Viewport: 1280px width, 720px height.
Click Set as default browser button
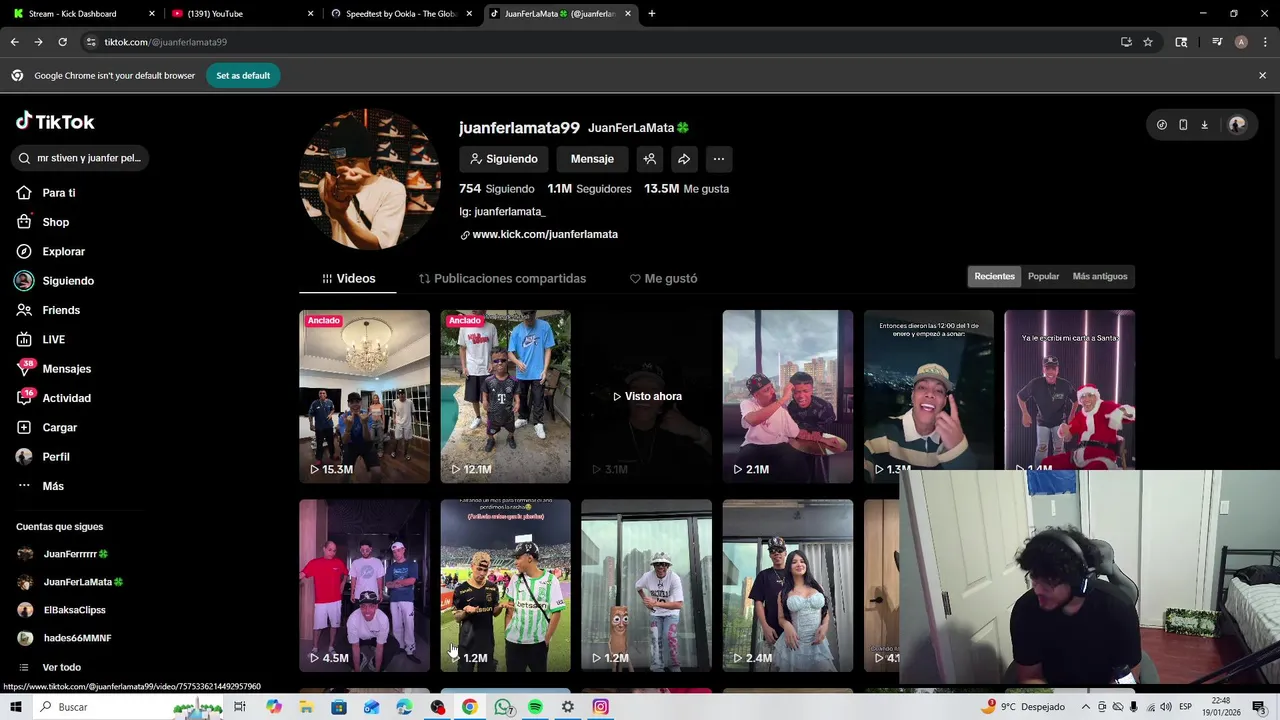click(243, 75)
